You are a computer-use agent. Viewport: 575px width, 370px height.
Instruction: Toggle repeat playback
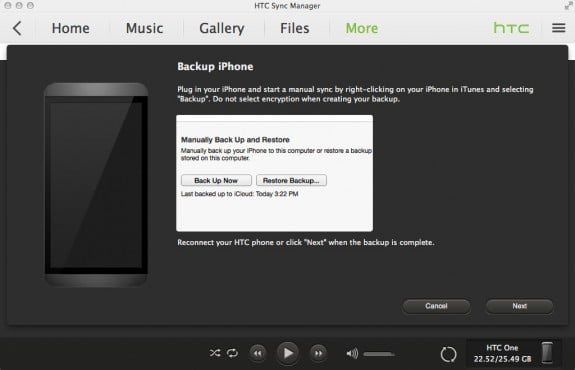232,353
